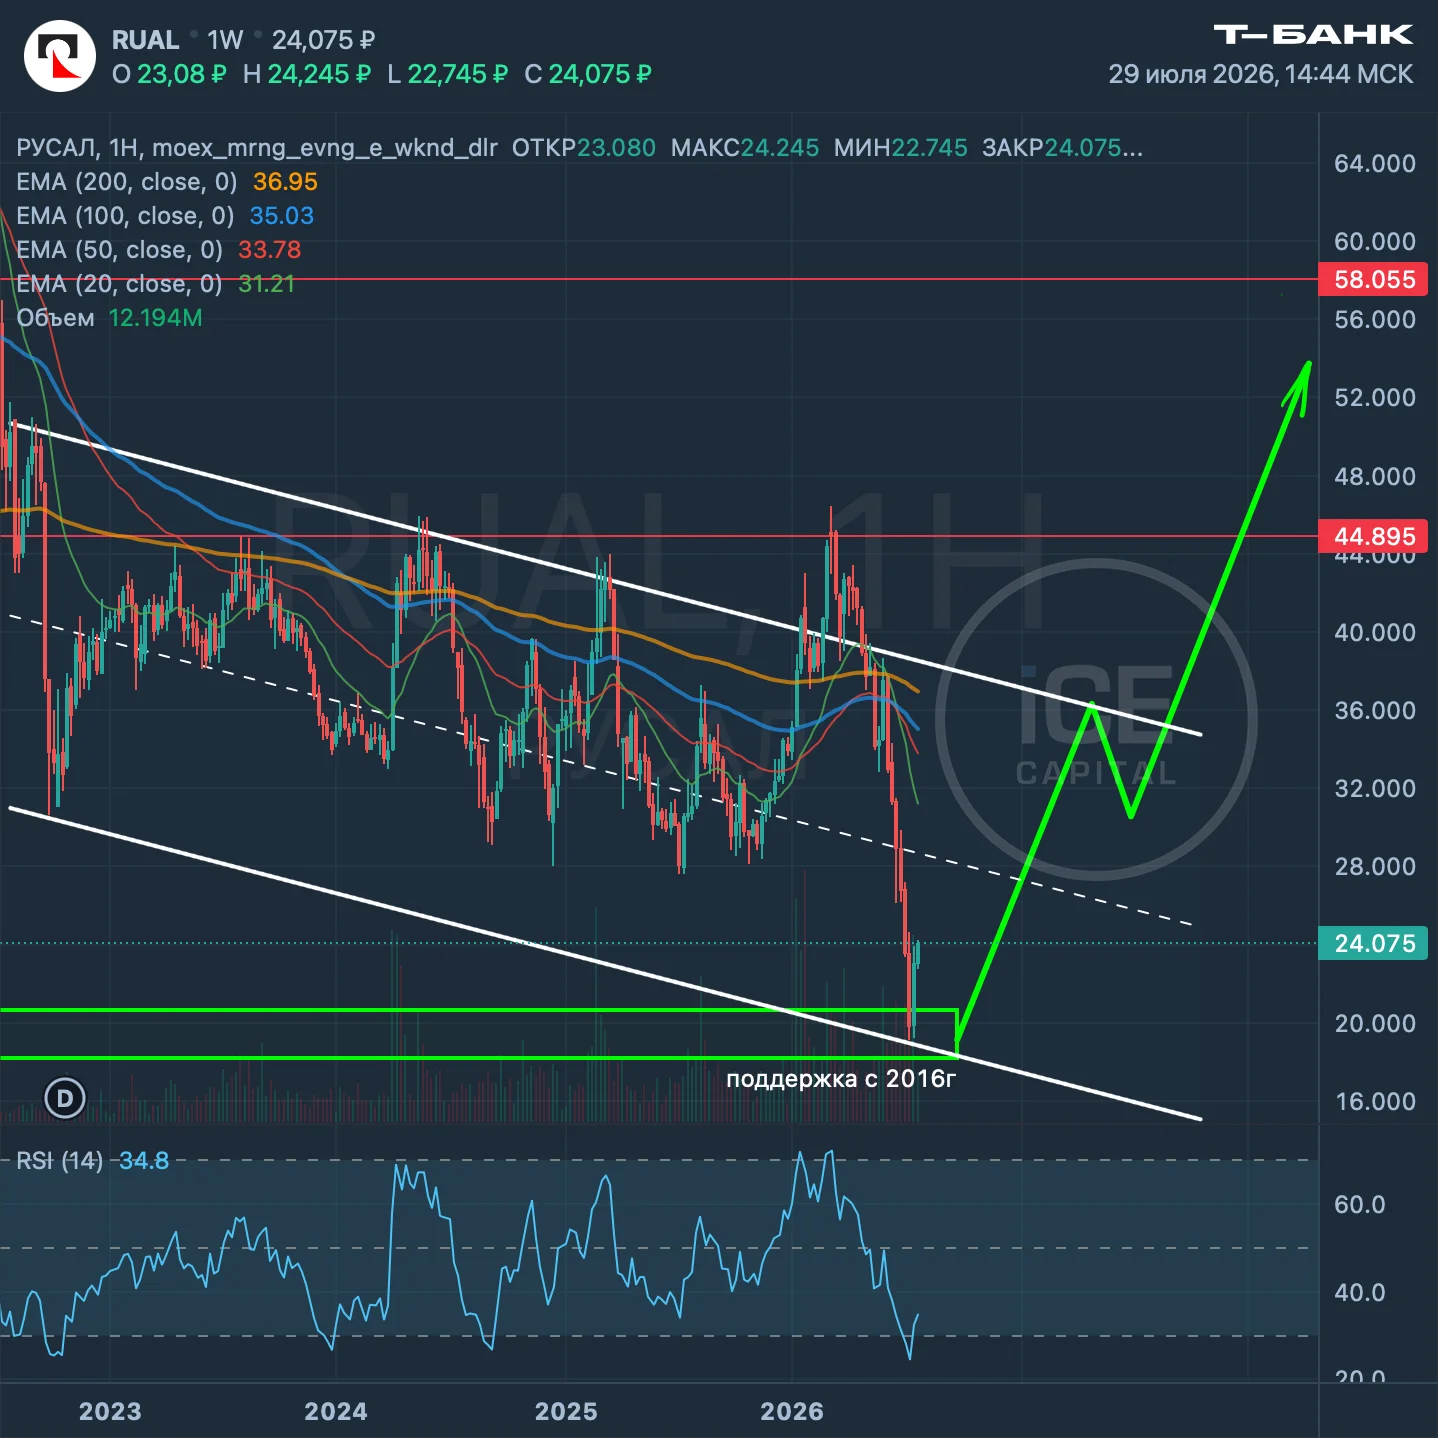Click the ICE Capital watermark circle

point(1096,719)
